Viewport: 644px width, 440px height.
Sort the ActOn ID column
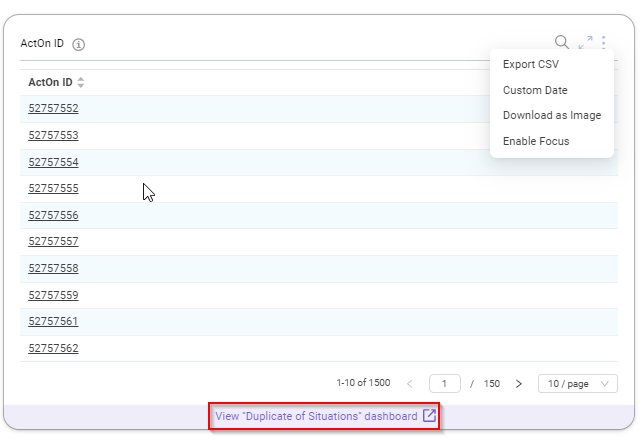[80, 82]
